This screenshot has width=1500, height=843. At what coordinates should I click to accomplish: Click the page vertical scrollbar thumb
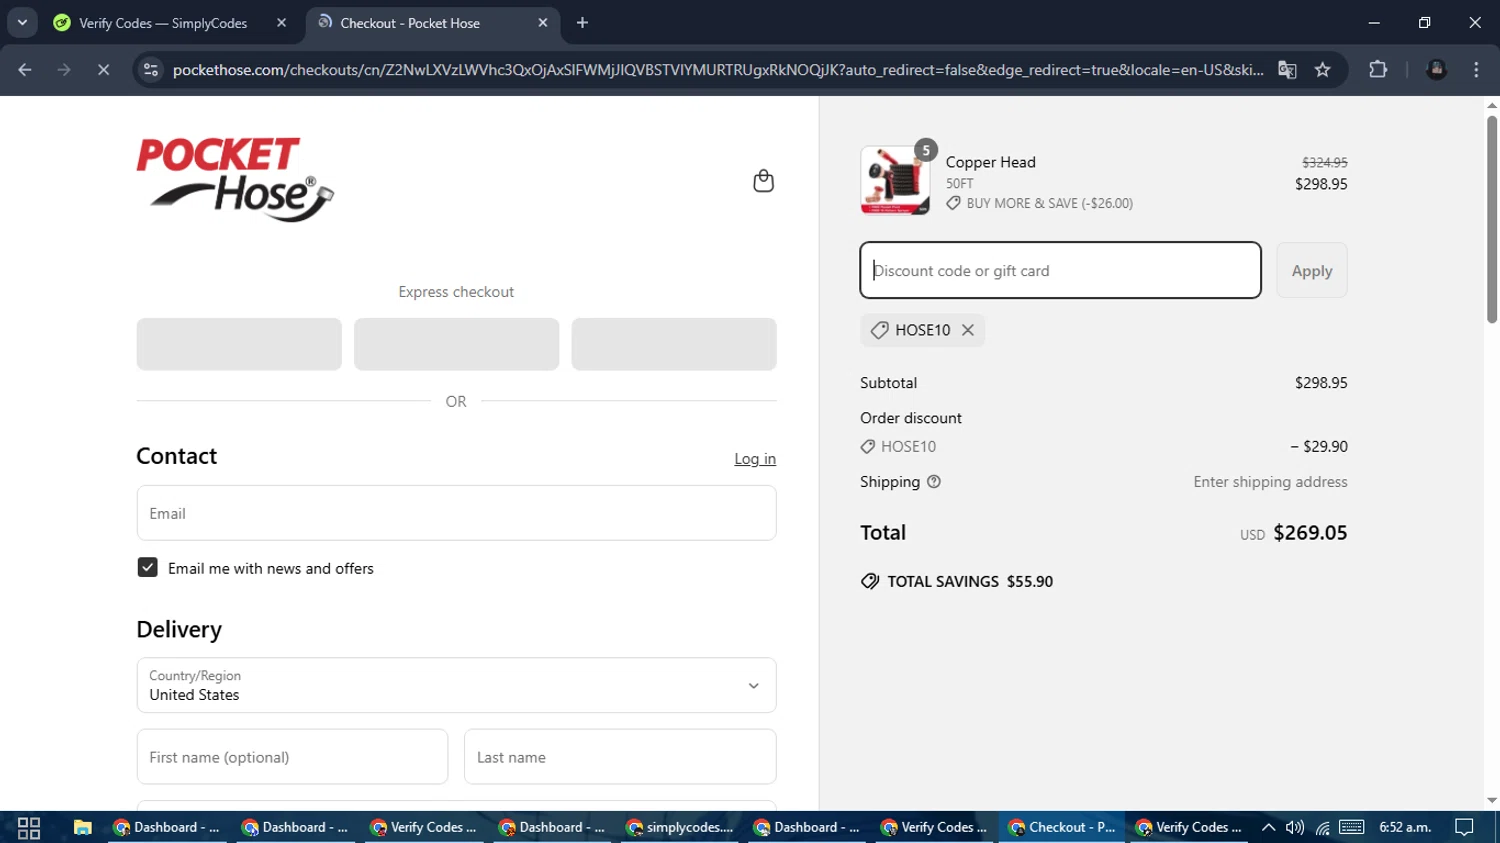pyautogui.click(x=1492, y=220)
